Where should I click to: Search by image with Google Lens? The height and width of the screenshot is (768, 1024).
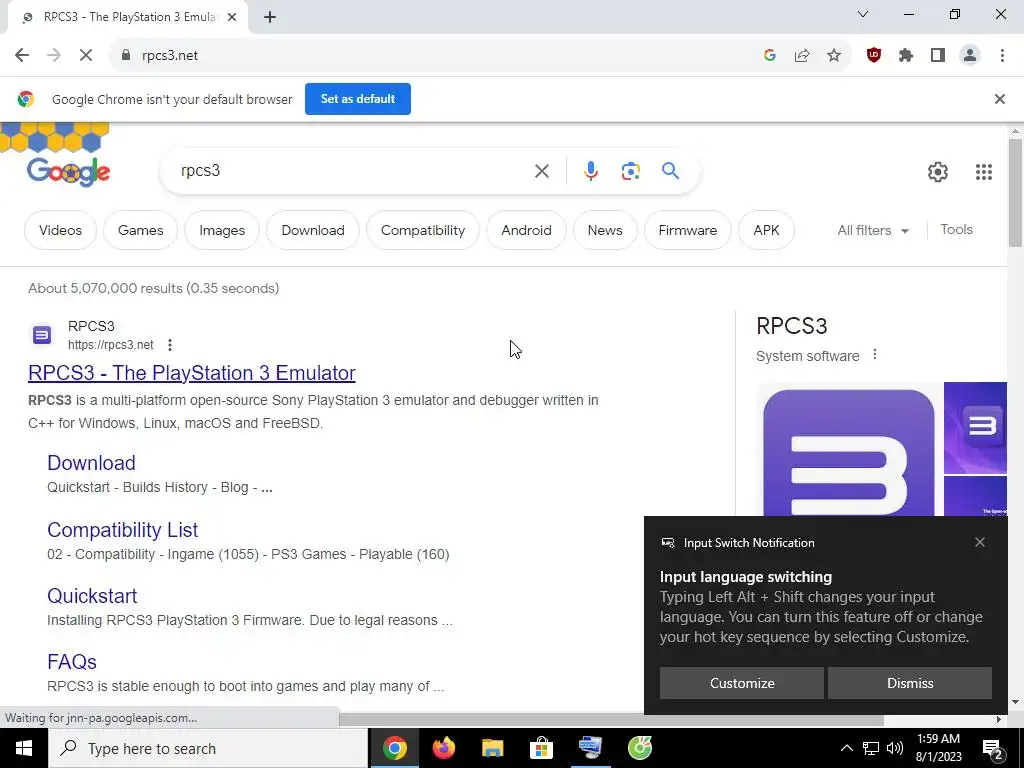(x=630, y=171)
